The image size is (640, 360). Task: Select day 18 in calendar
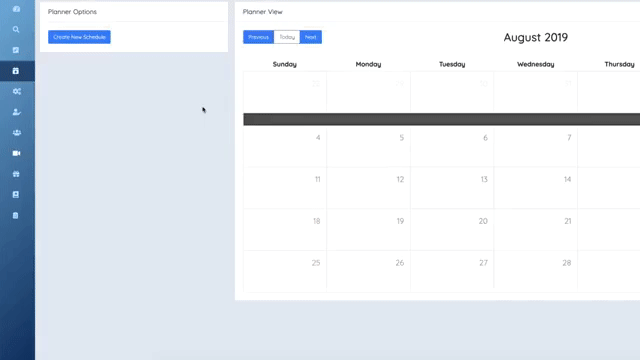click(x=285, y=229)
